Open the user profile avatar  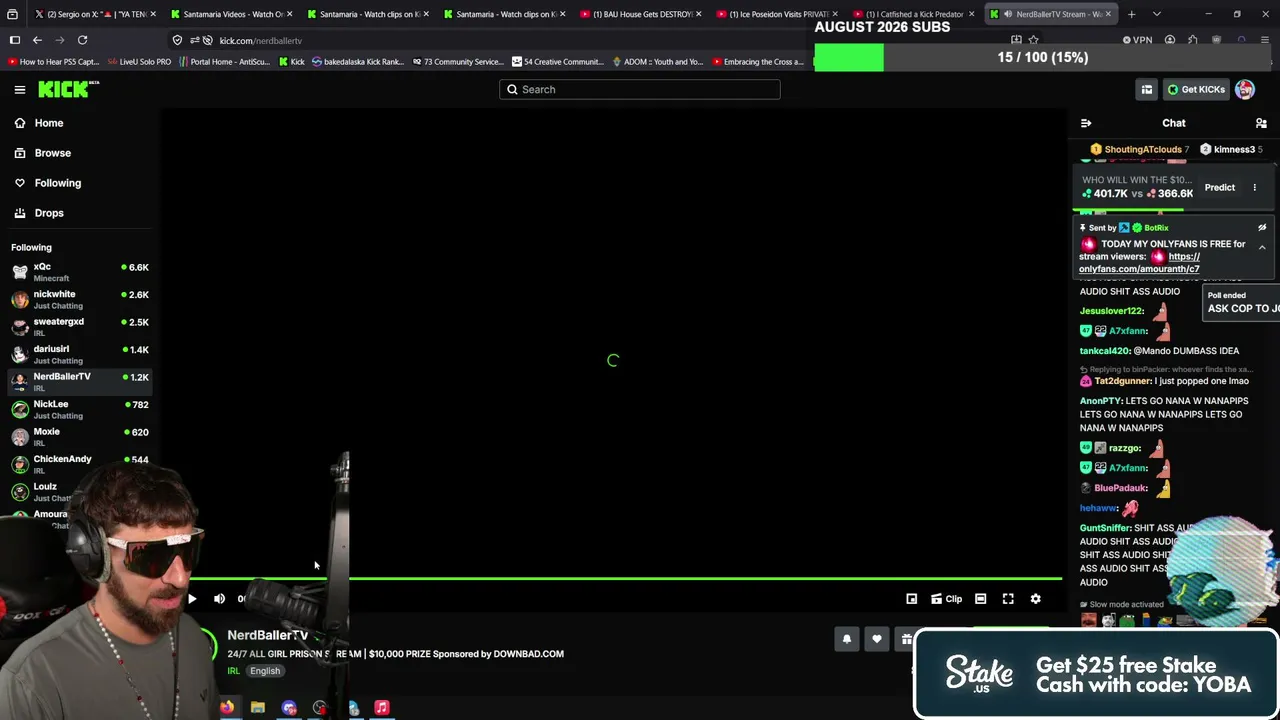1245,90
